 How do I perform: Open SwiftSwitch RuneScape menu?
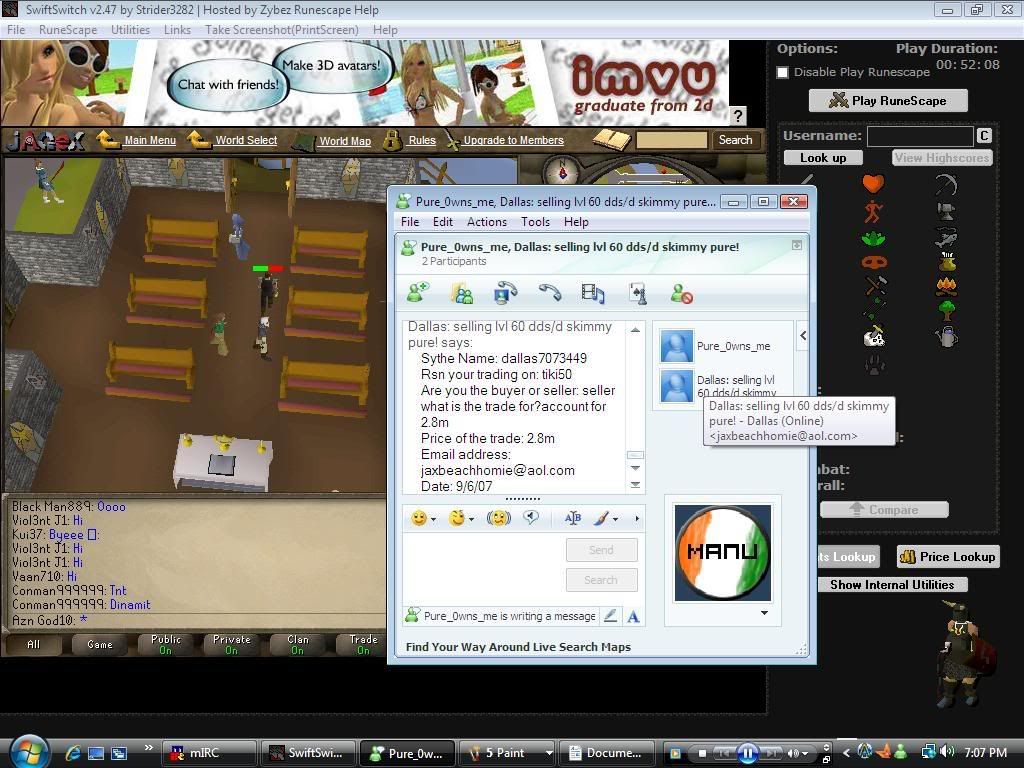(x=68, y=30)
